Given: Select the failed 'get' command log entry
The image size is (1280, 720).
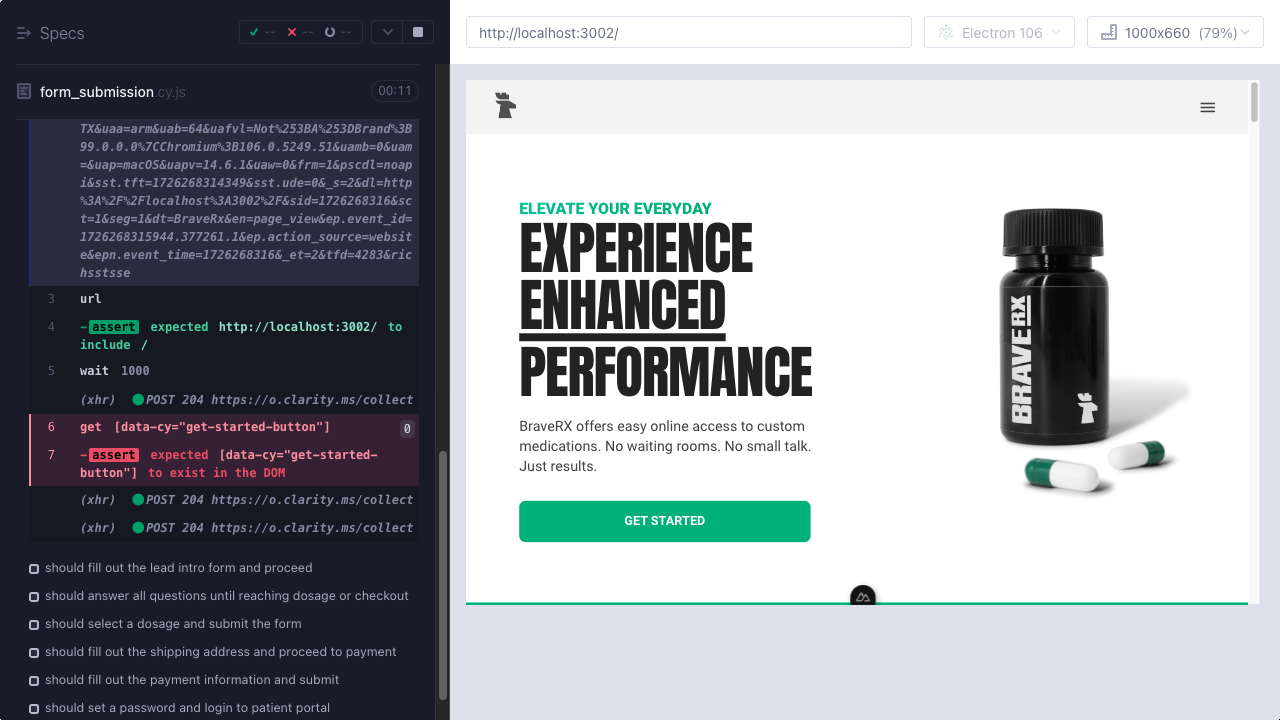Looking at the screenshot, I should coord(205,427).
